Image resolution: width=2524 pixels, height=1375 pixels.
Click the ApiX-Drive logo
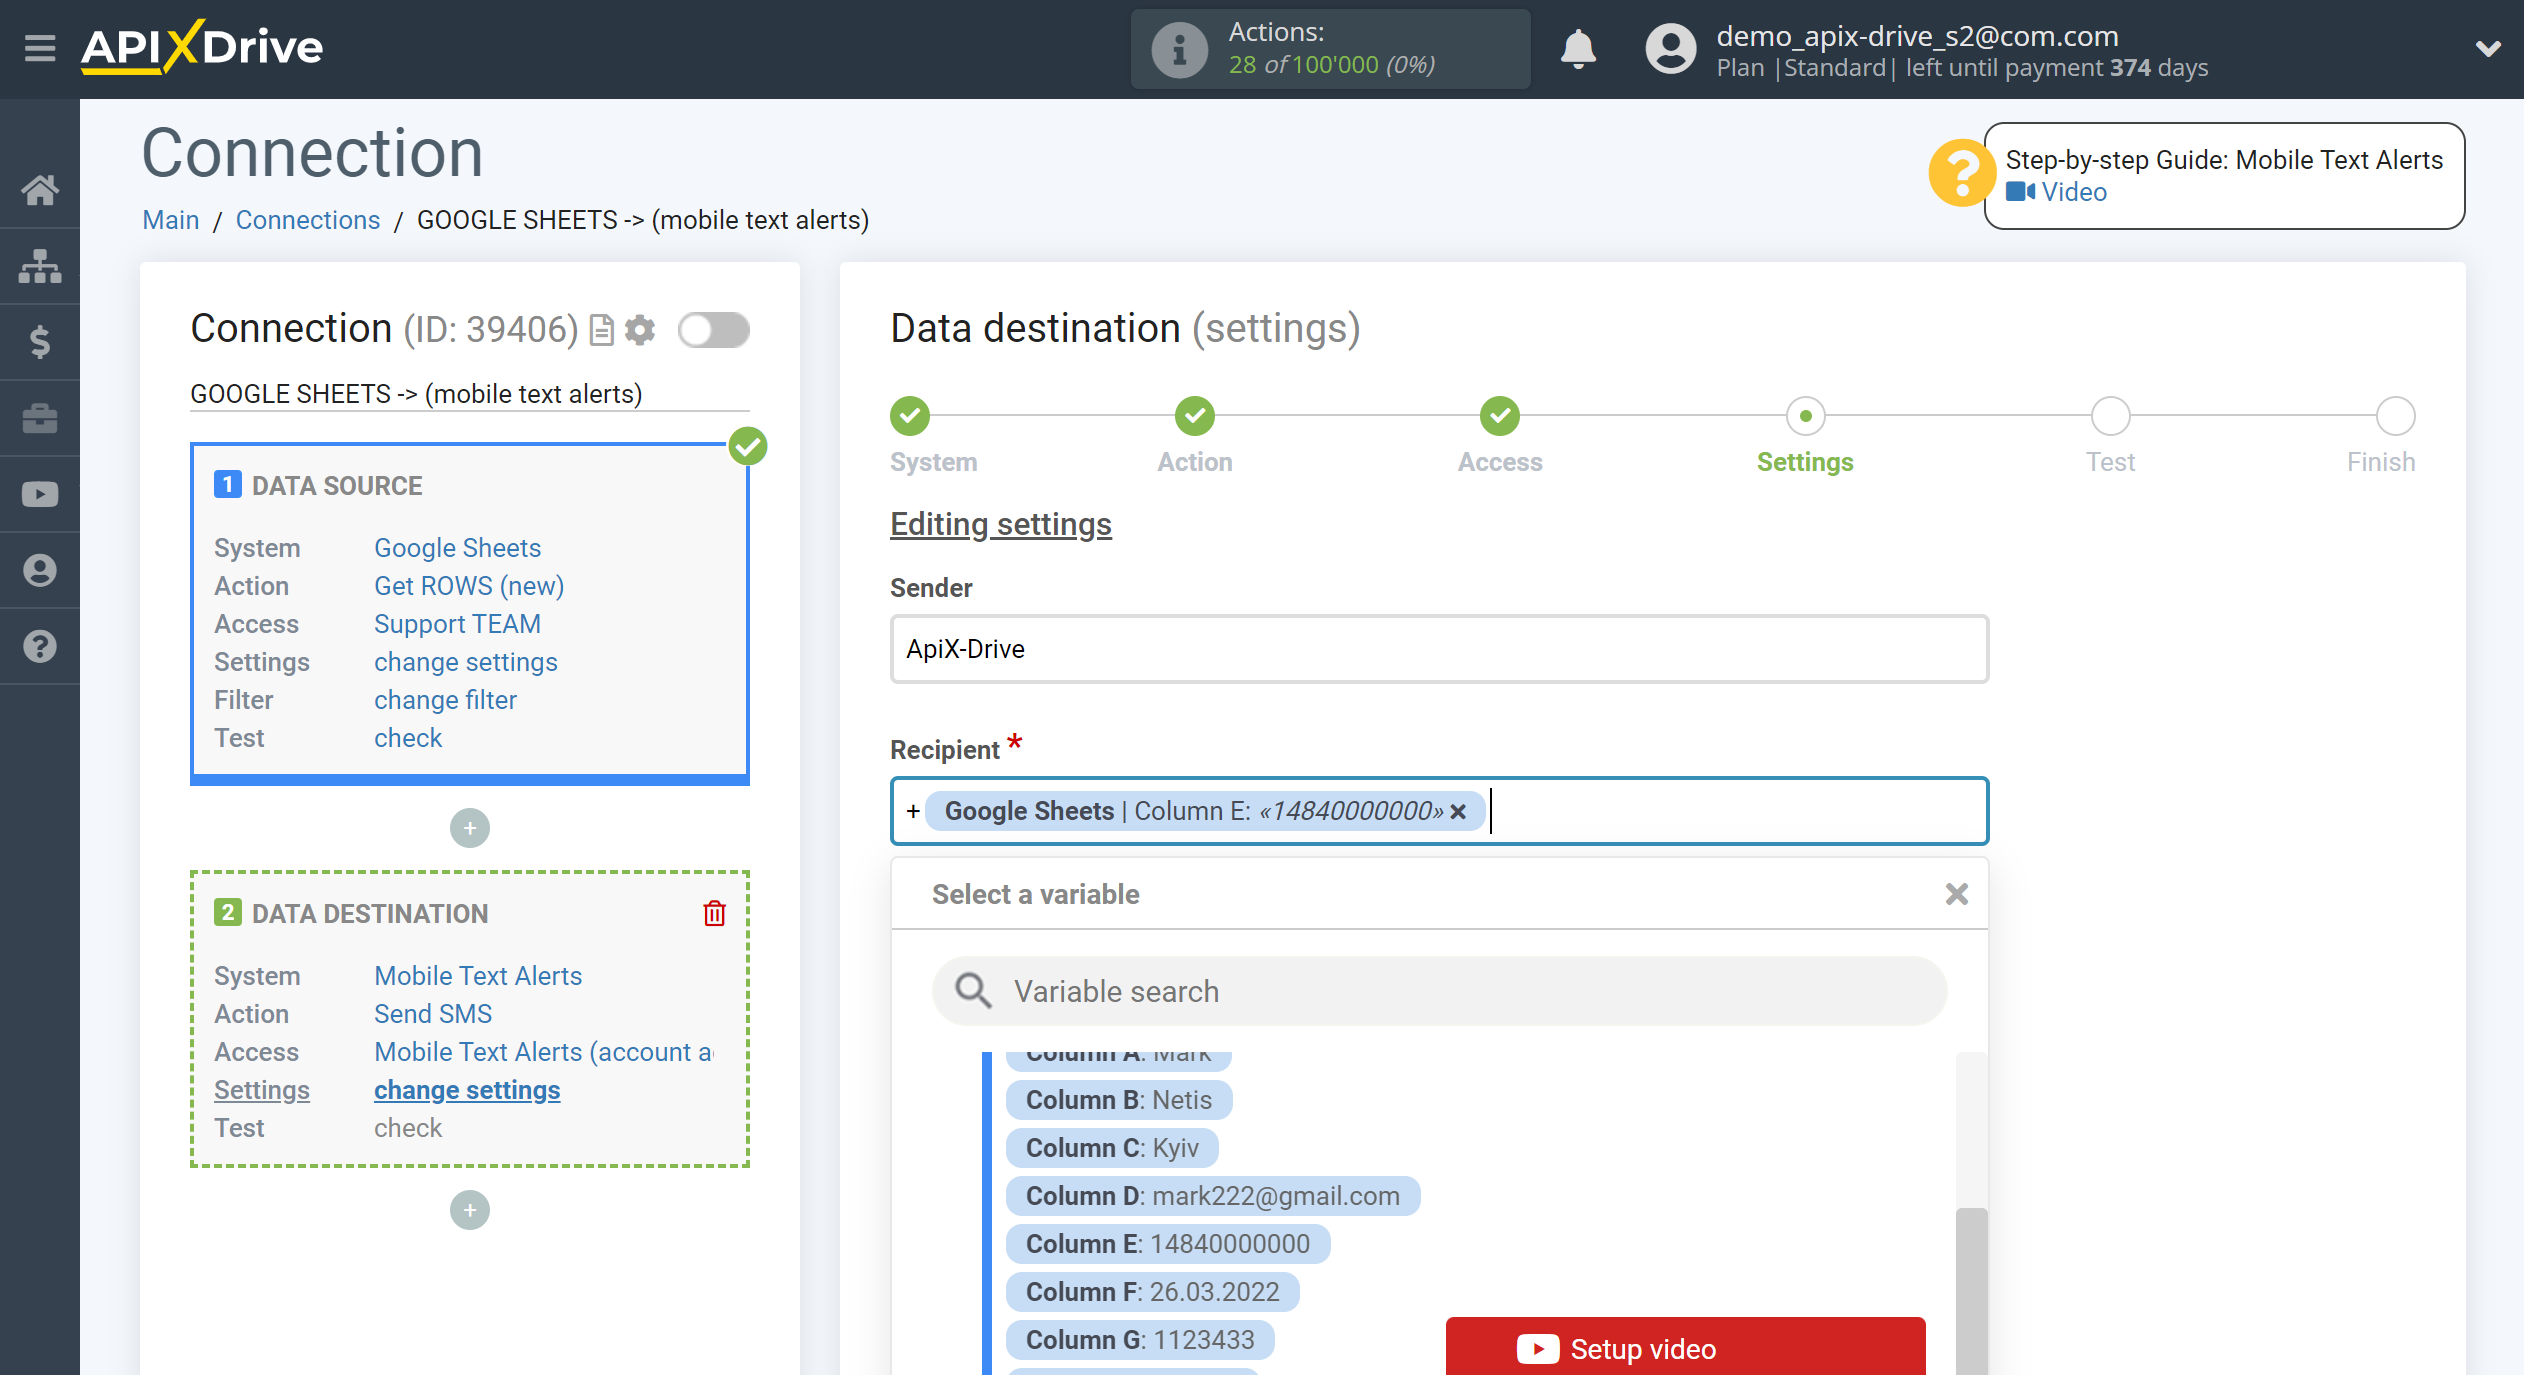tap(202, 47)
